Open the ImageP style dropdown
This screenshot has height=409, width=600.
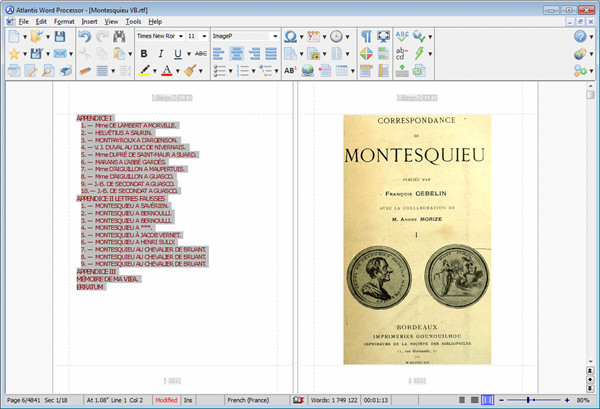[x=275, y=36]
